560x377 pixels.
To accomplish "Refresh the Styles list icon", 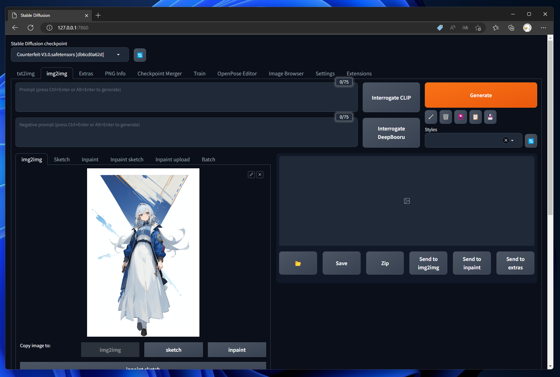I will click(x=531, y=141).
